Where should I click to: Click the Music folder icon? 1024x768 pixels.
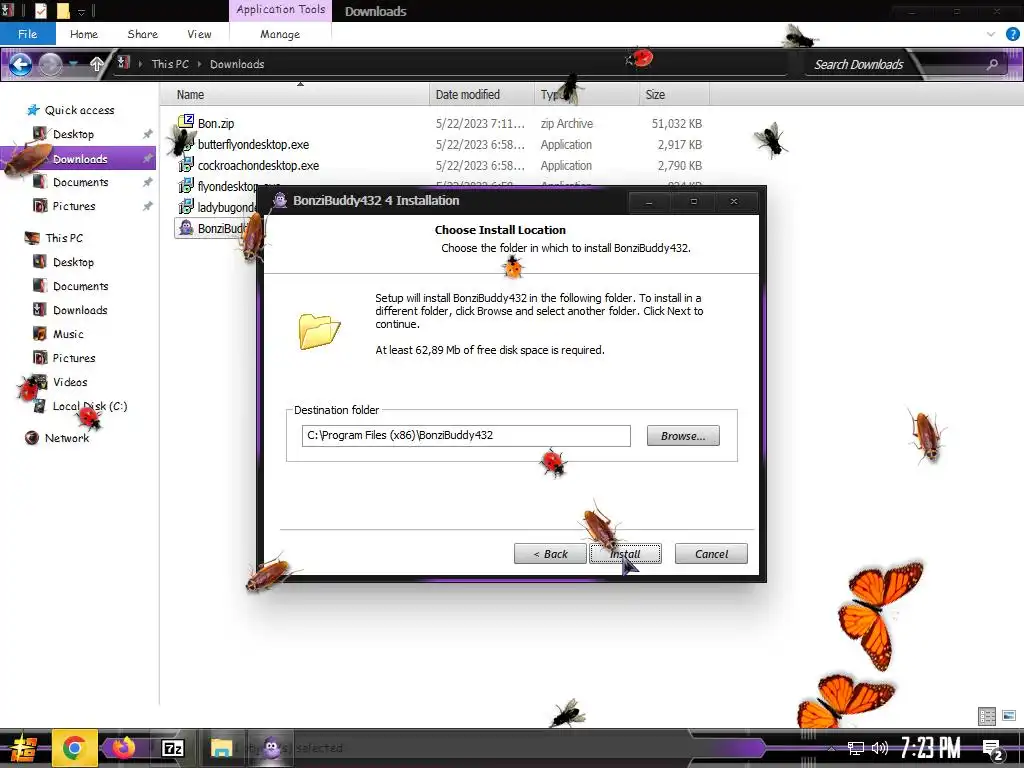(40, 334)
